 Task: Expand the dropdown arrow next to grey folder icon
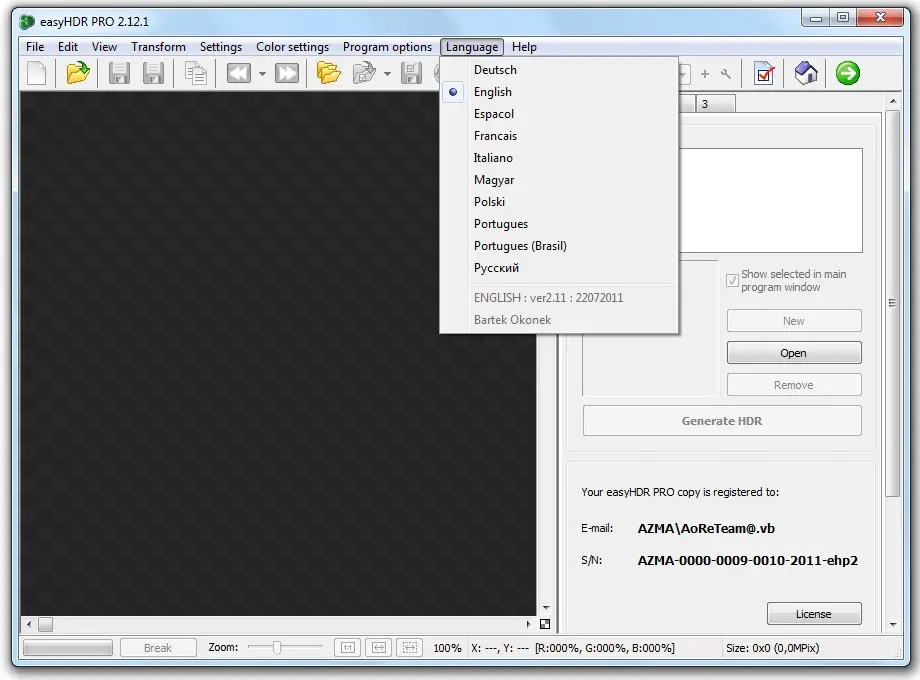(x=387, y=74)
